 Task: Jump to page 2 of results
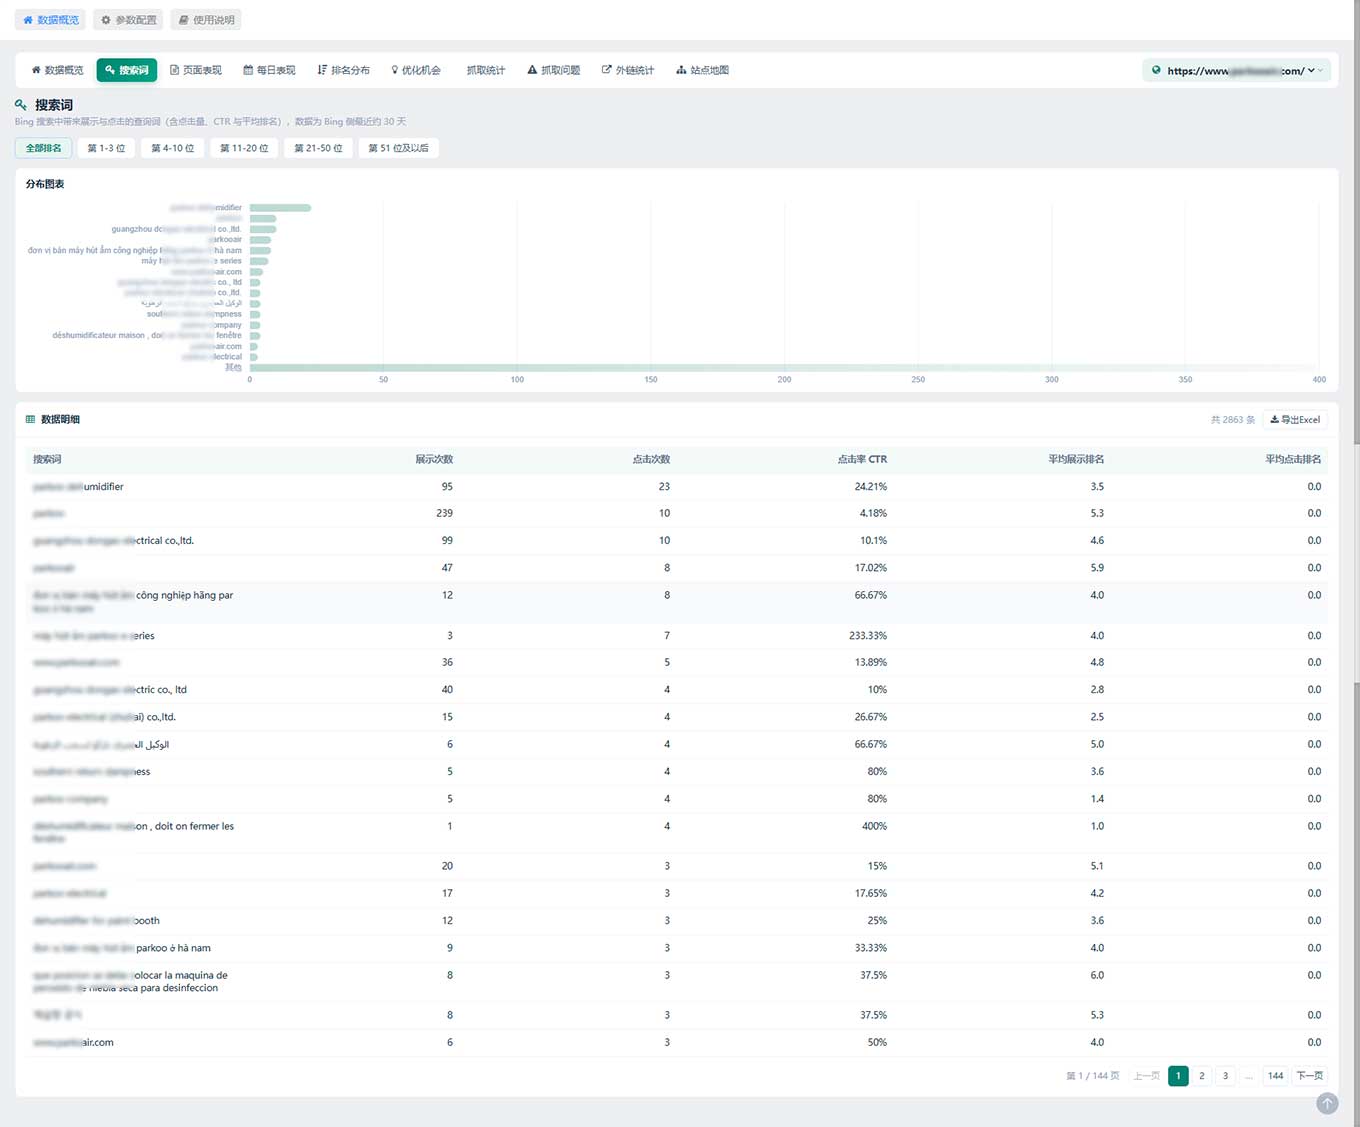pyautogui.click(x=1202, y=1076)
